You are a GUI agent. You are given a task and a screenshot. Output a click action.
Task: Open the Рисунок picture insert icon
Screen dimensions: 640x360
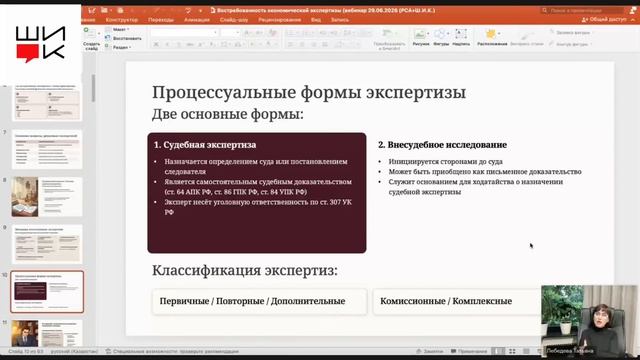coord(420,34)
